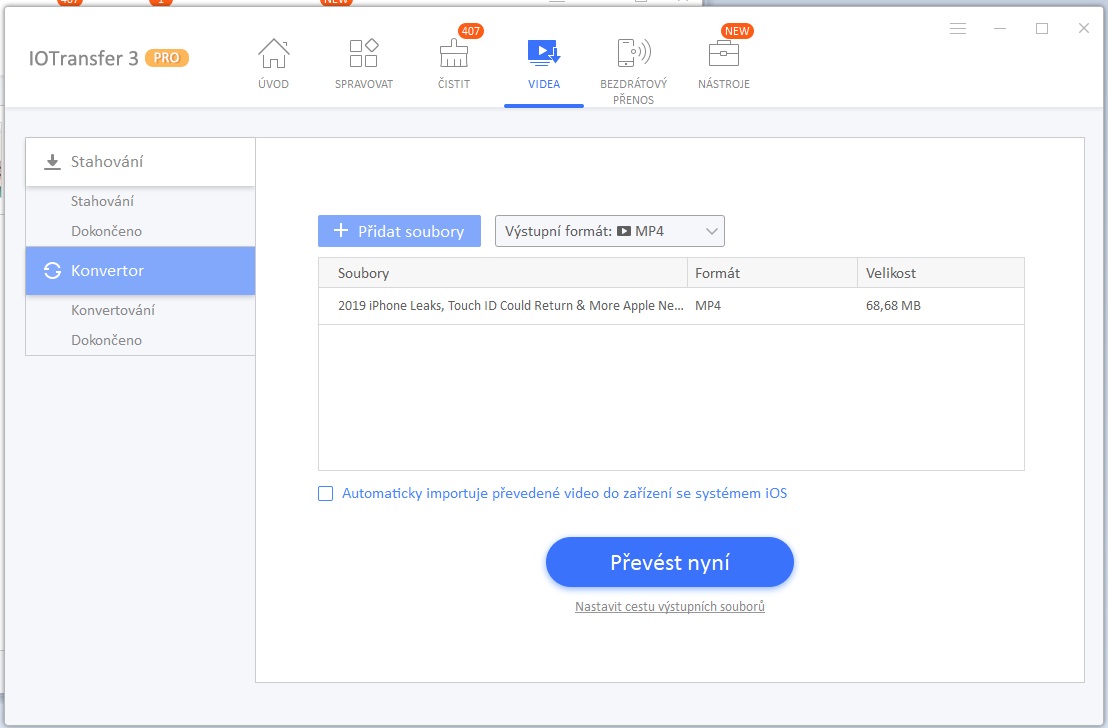Open the Čistit broom icon
This screenshot has height=728, width=1108.
pos(454,53)
